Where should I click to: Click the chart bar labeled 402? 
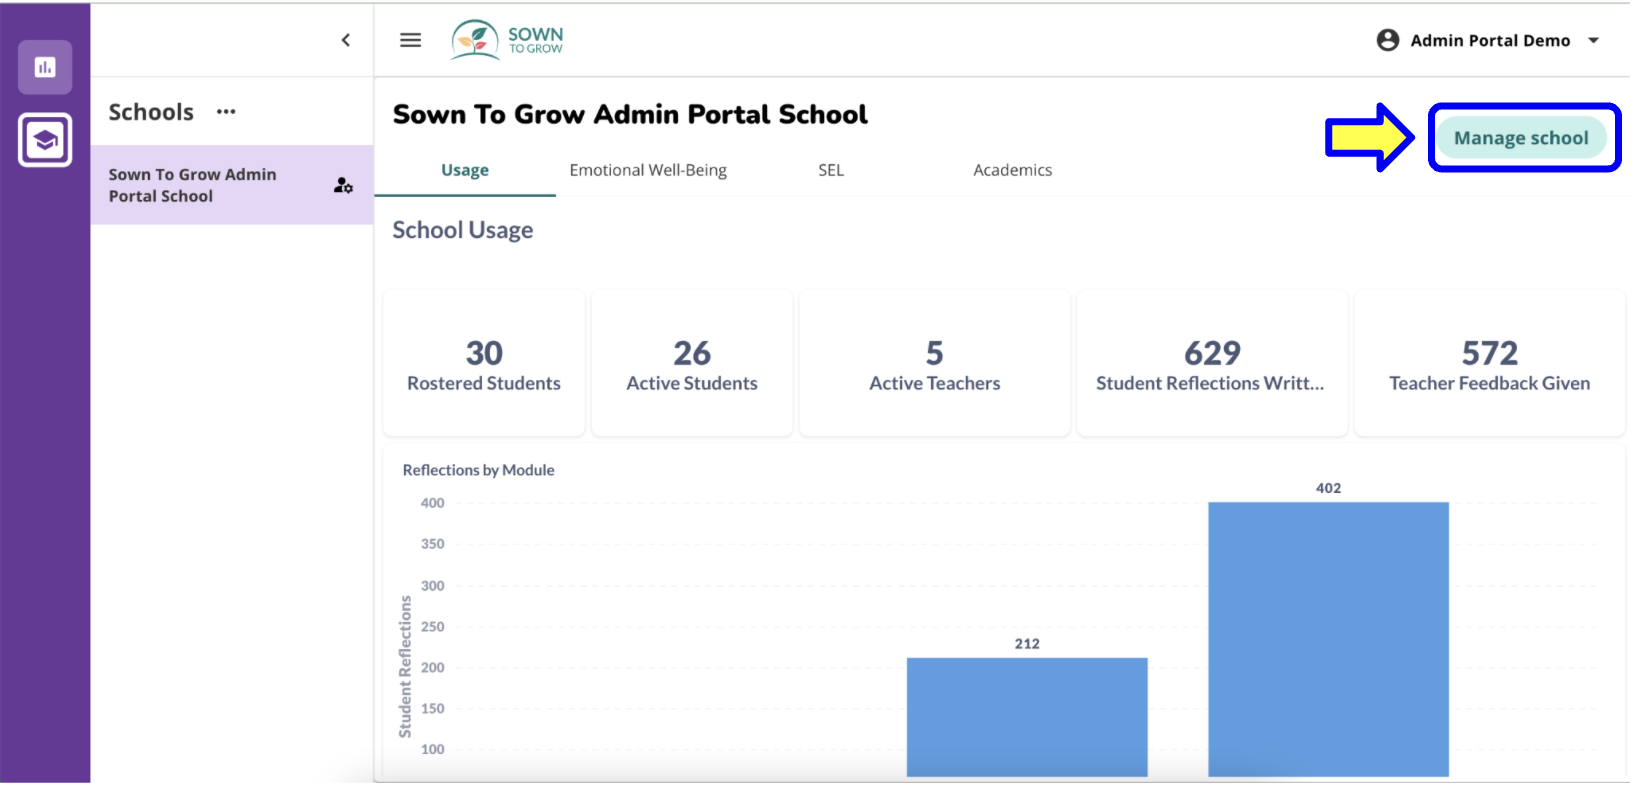(x=1328, y=640)
